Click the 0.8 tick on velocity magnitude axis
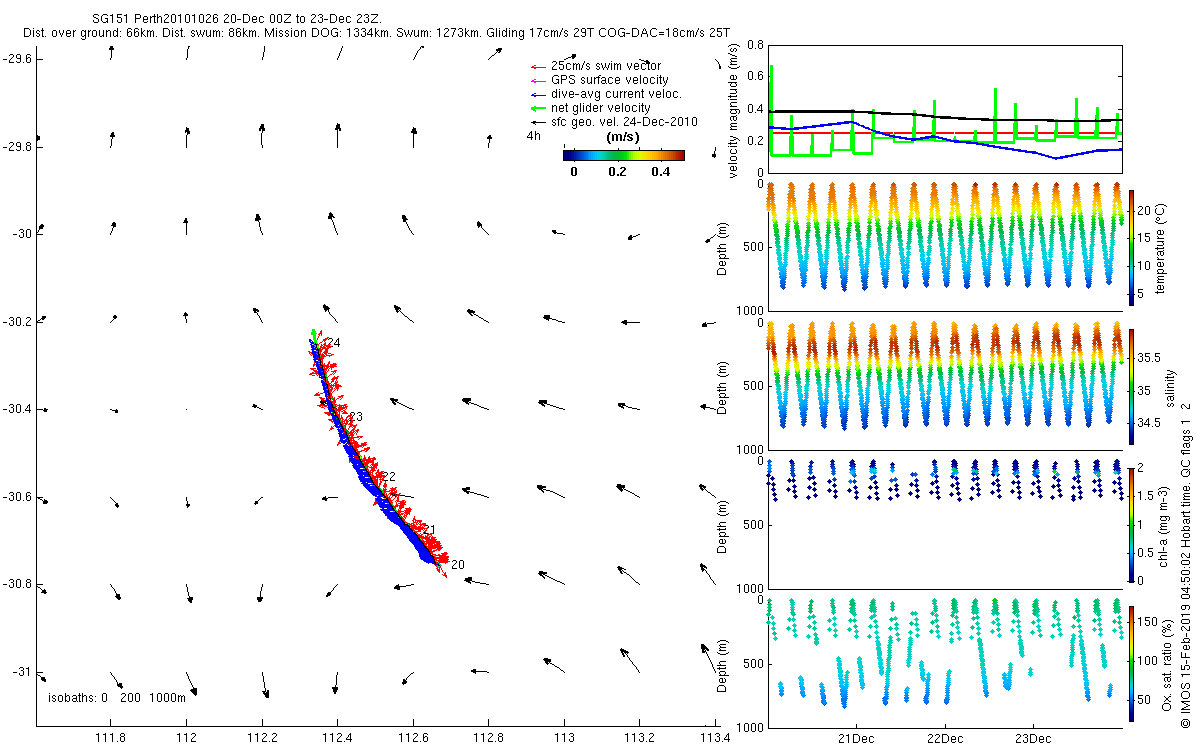 pyautogui.click(x=755, y=46)
